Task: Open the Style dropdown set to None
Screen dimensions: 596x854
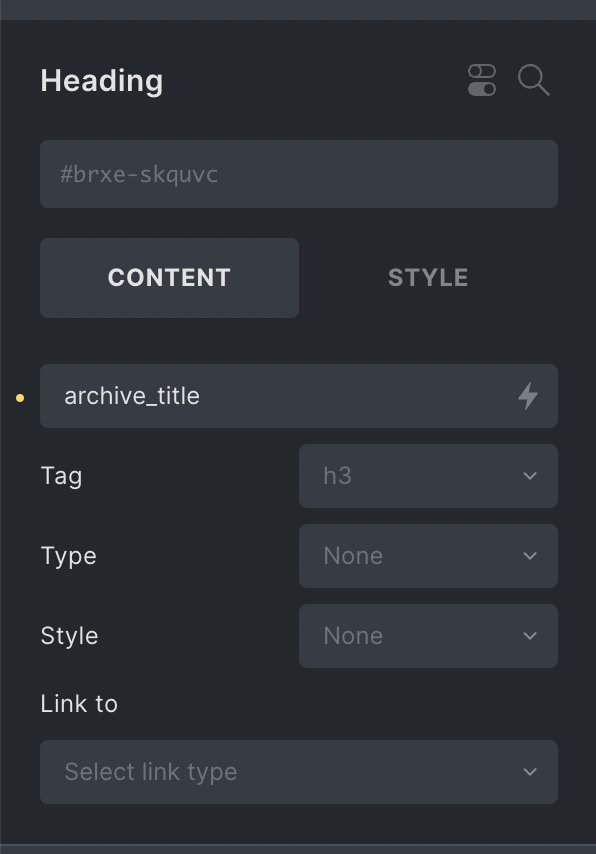Action: (x=428, y=636)
